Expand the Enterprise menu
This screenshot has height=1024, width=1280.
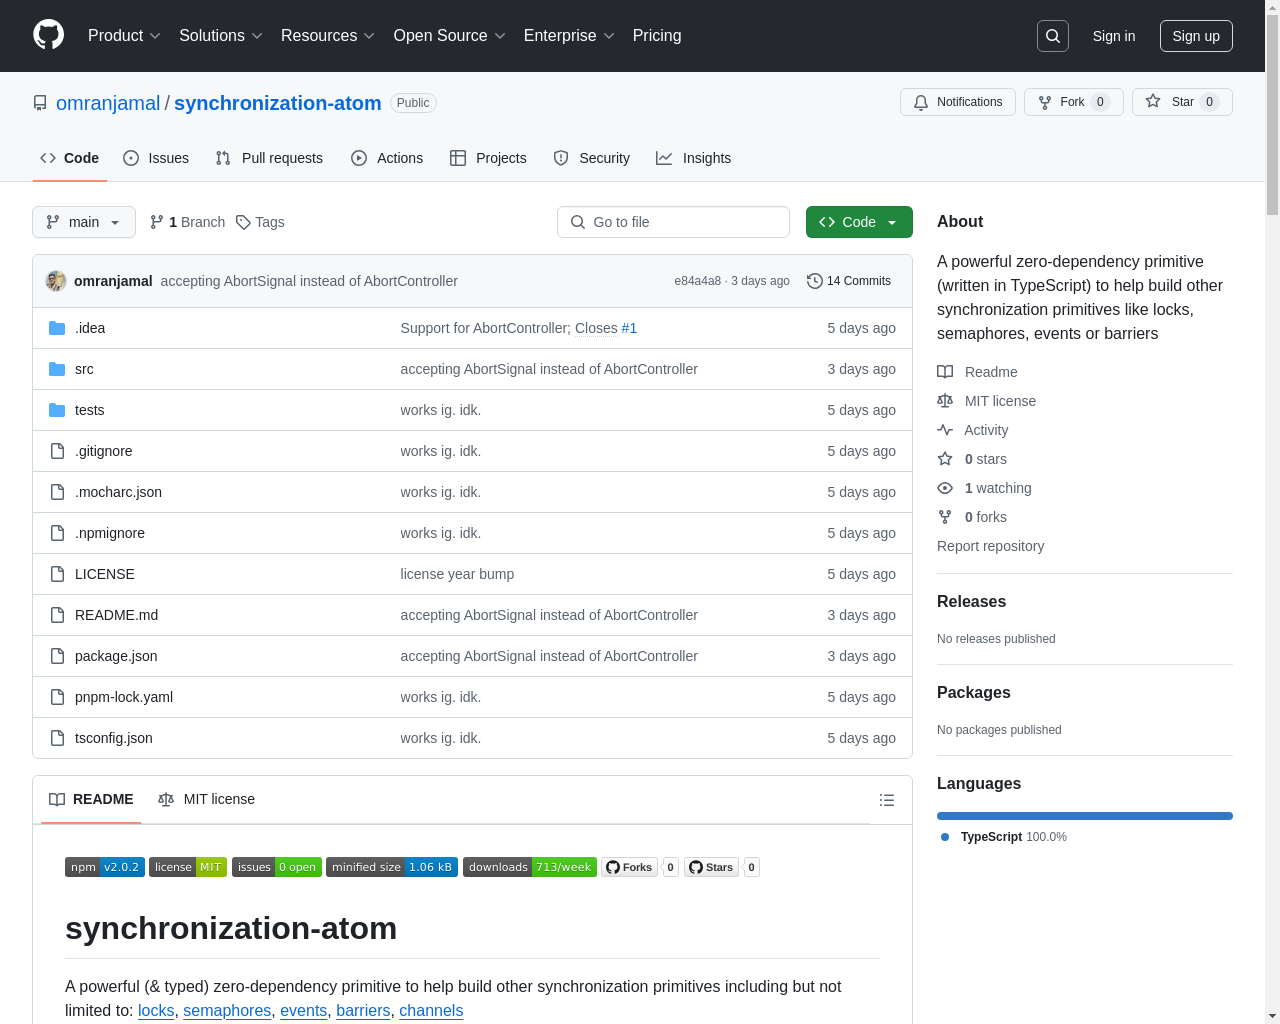point(569,36)
